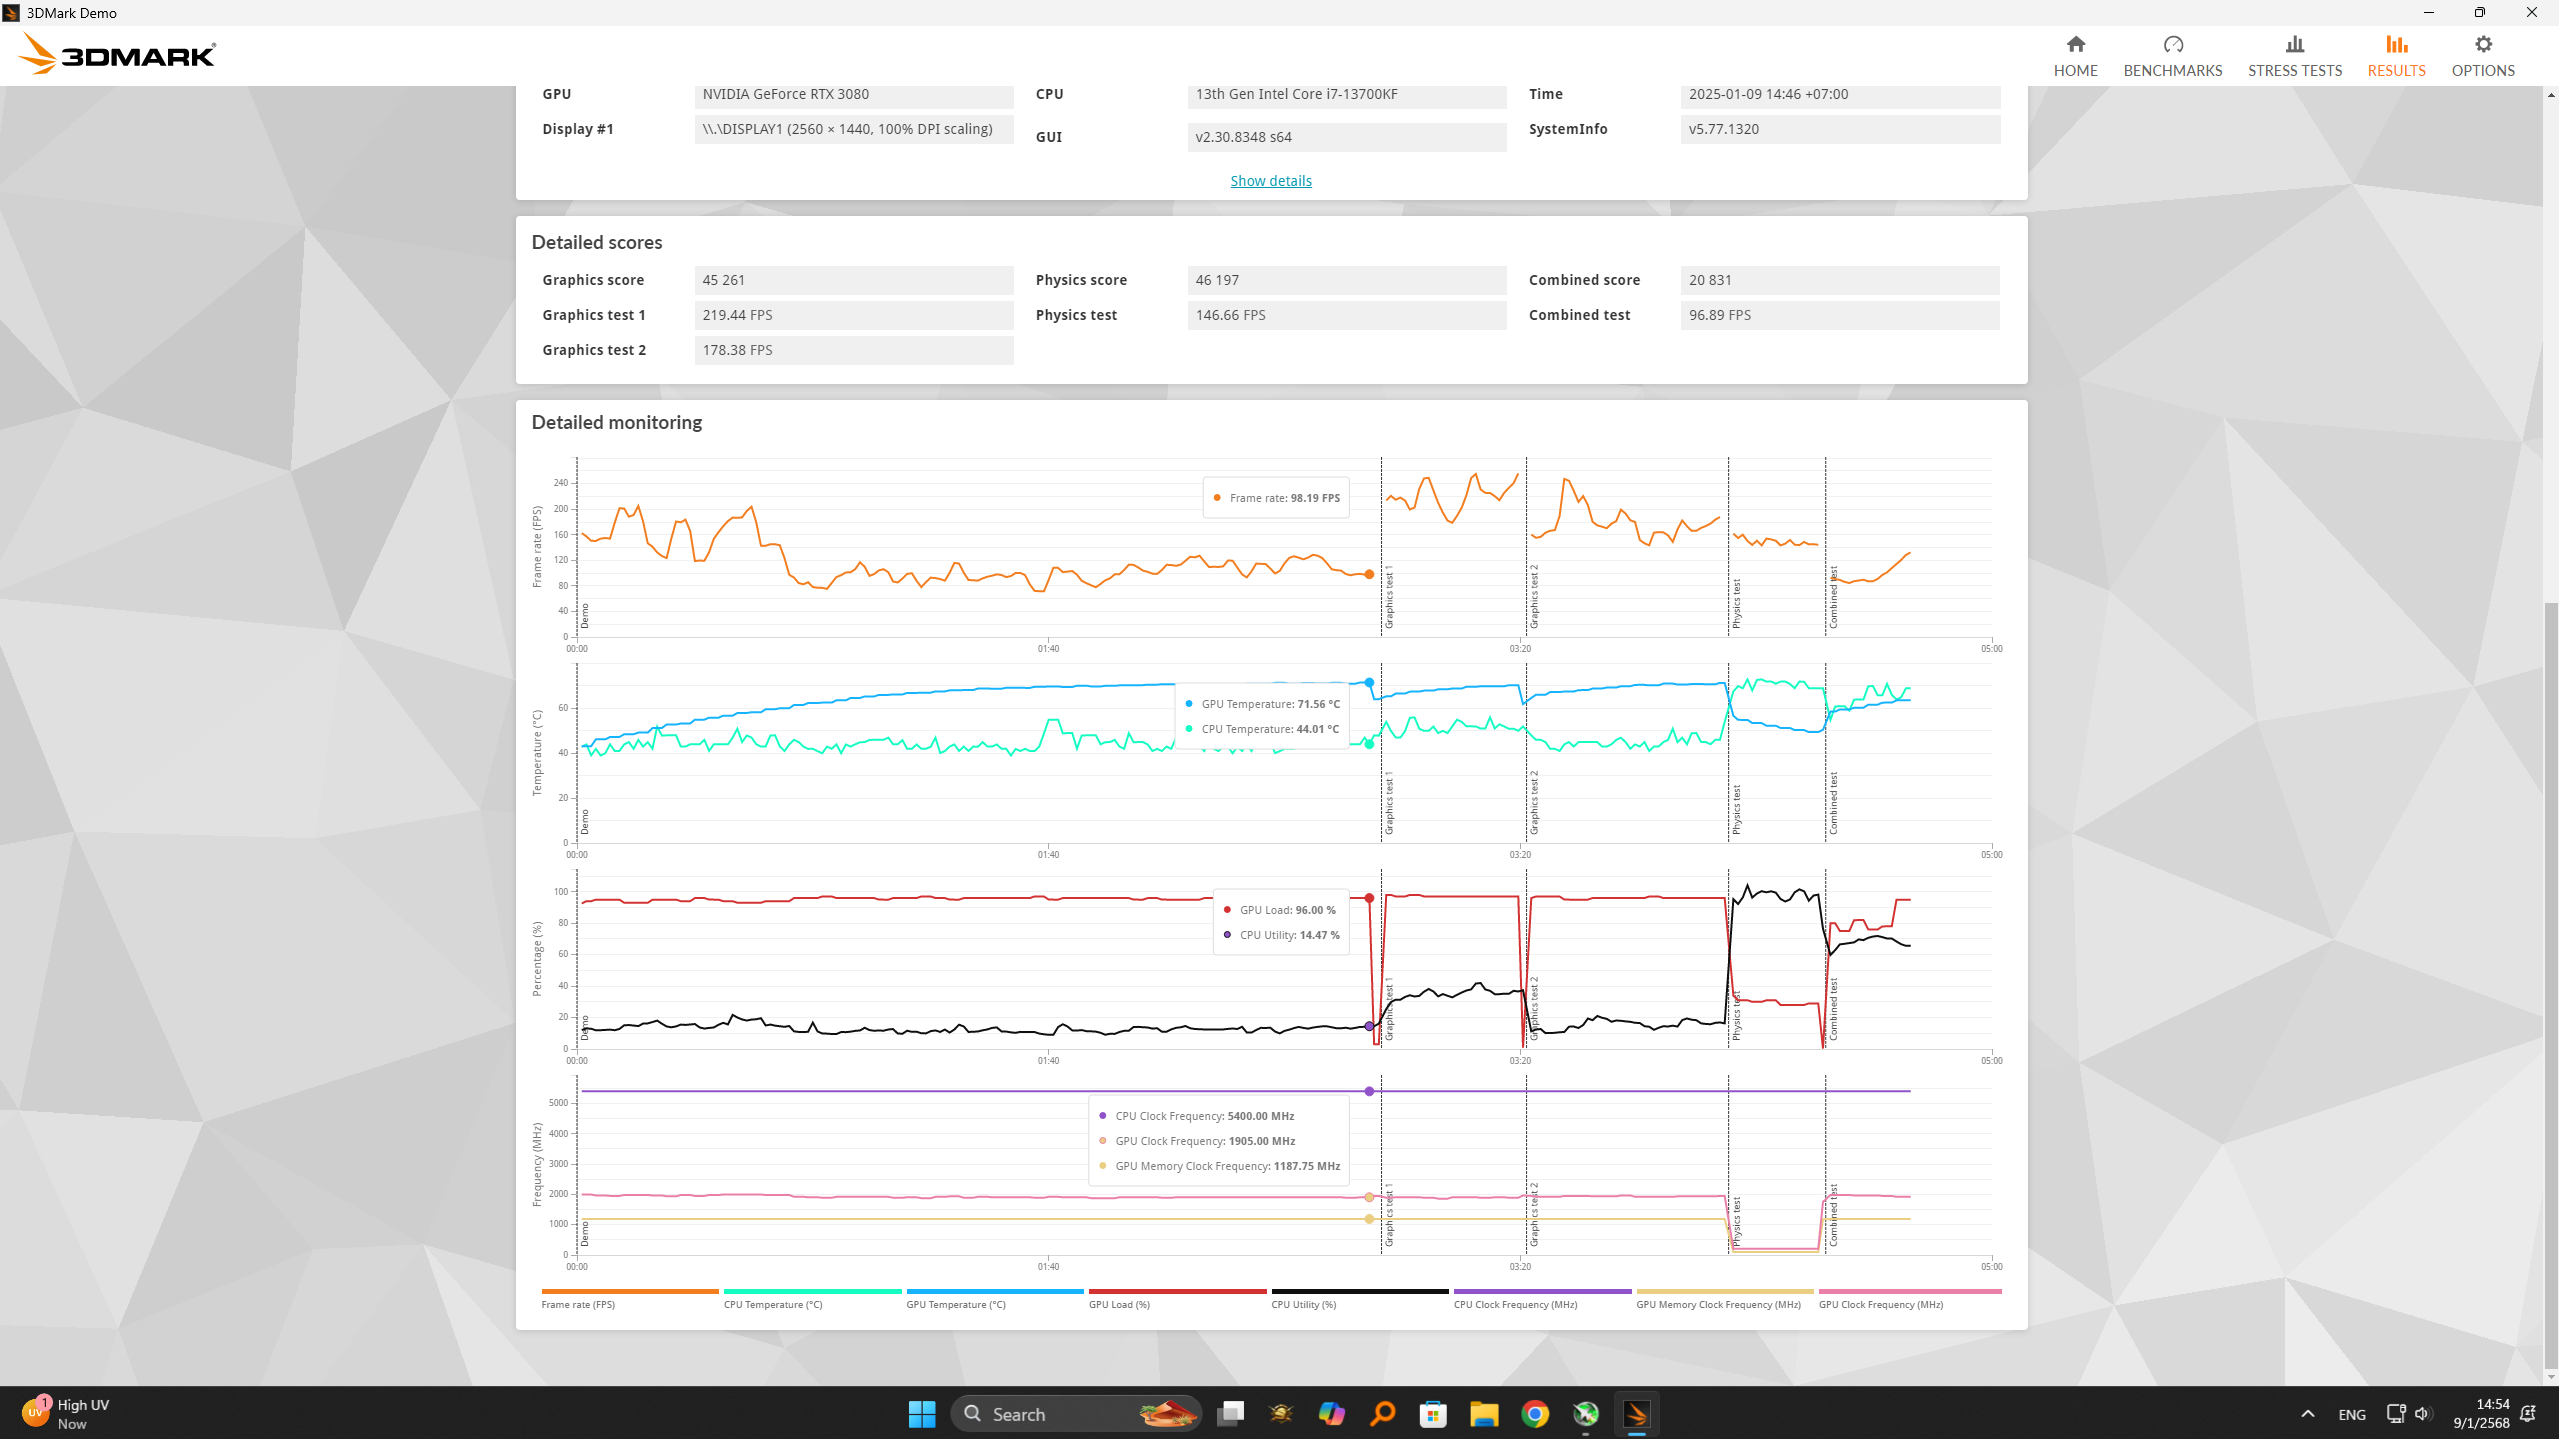The image size is (2559, 1439).
Task: Open the volume control in system tray
Action: pos(2422,1413)
